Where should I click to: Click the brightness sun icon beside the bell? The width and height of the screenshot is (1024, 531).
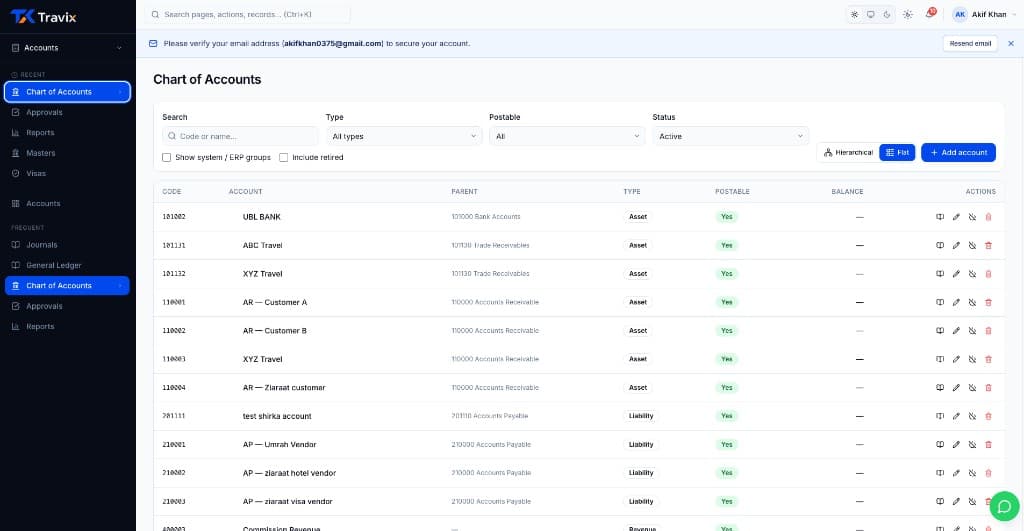pos(908,14)
